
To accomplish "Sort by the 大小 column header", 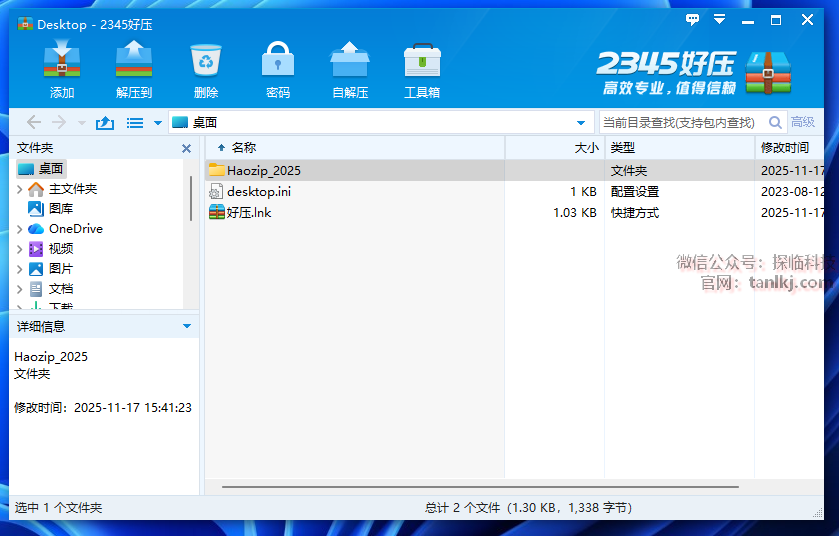I will point(555,148).
